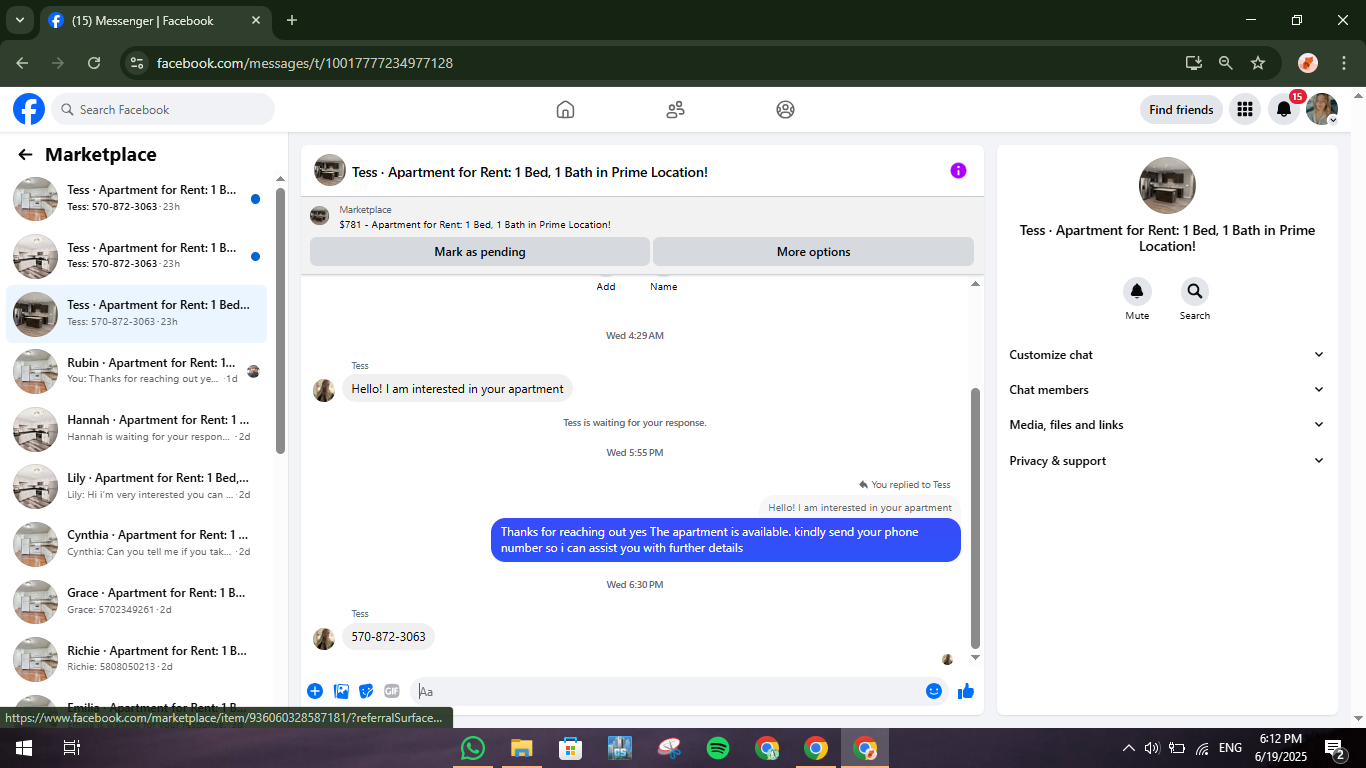Open more actions plus icon in composer

coord(315,691)
